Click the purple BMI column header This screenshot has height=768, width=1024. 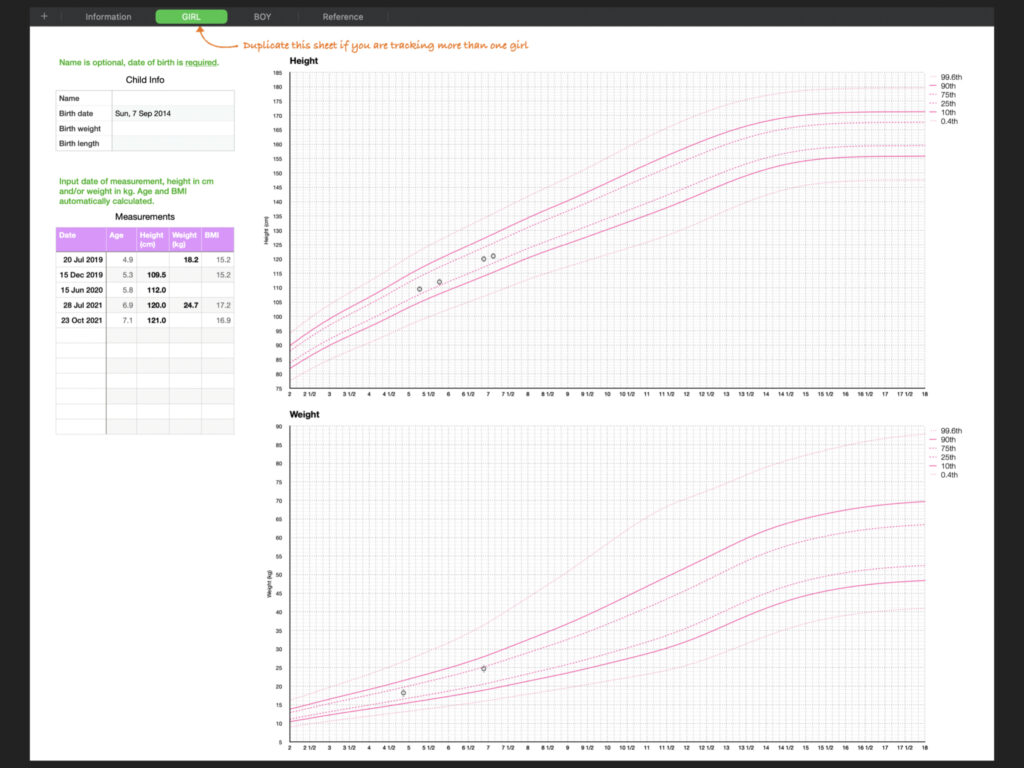coord(218,239)
